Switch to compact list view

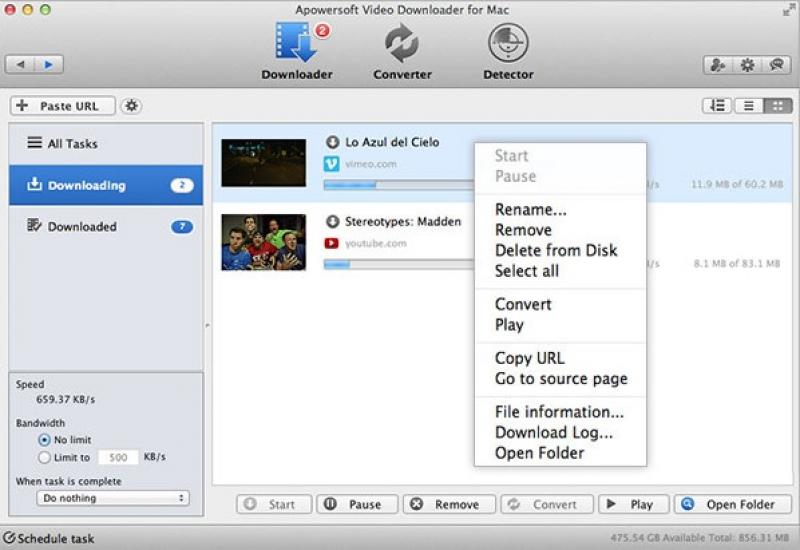[748, 106]
